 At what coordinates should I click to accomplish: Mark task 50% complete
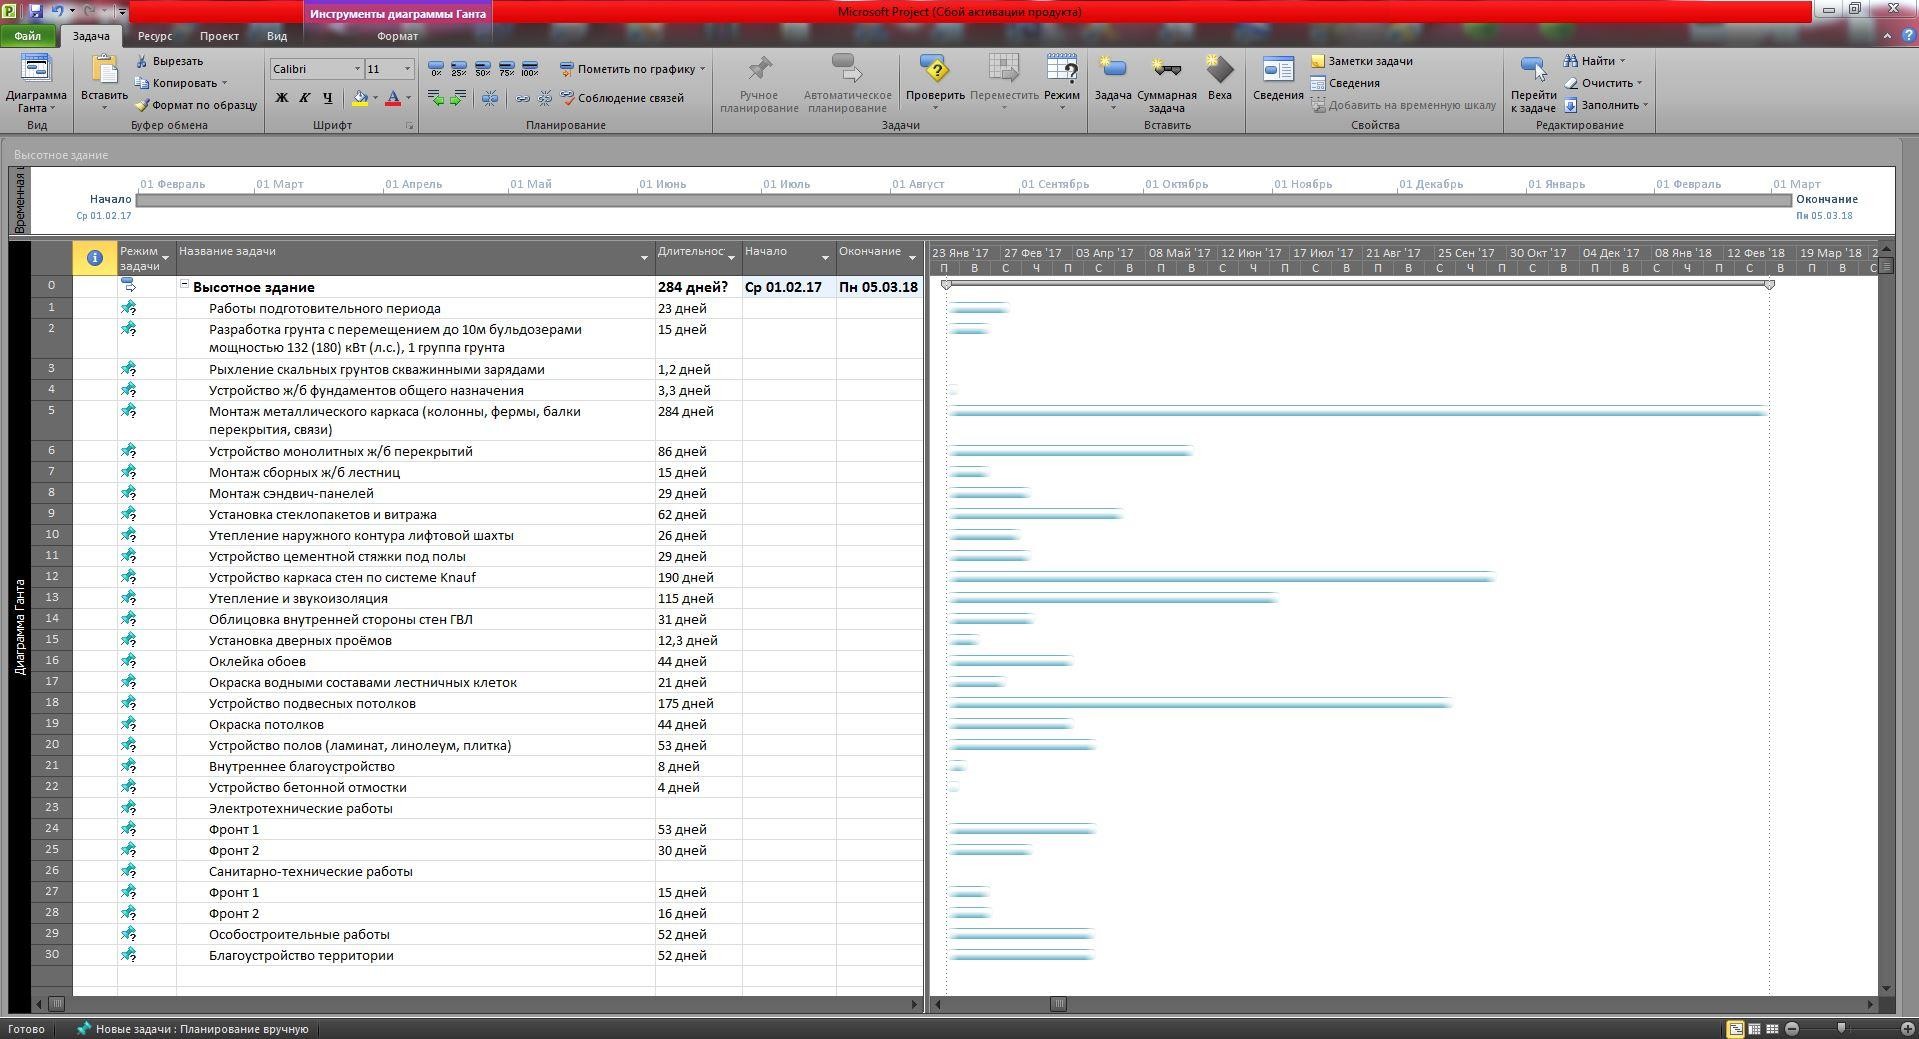(483, 69)
